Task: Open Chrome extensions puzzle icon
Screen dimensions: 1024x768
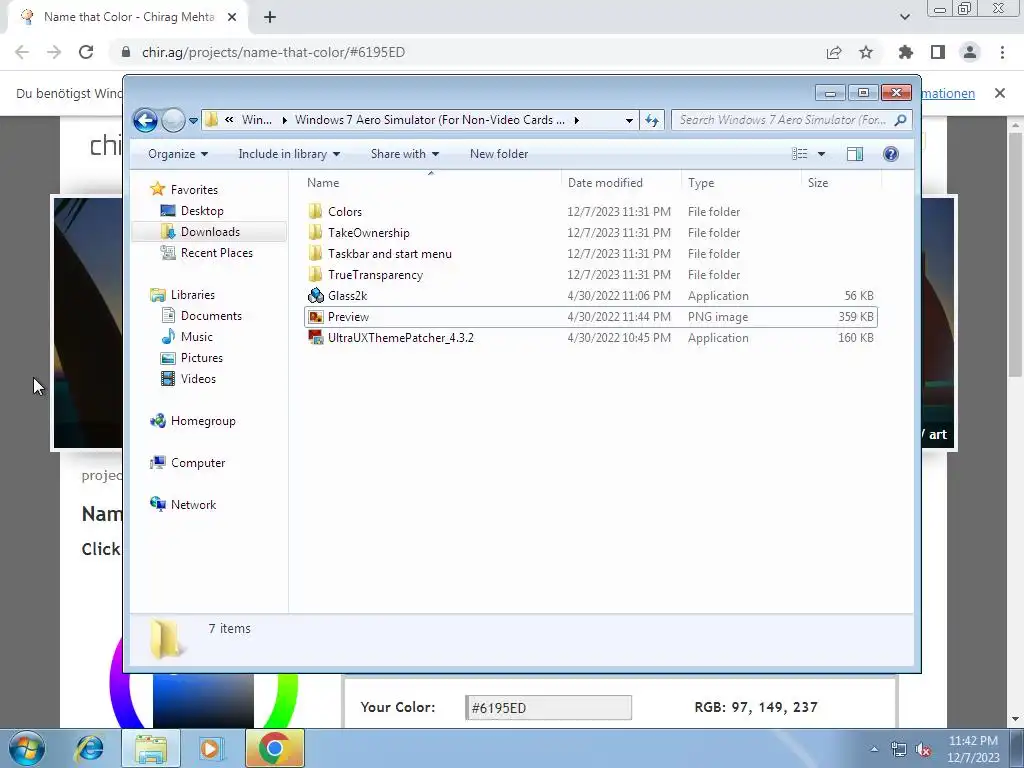Action: coord(906,52)
